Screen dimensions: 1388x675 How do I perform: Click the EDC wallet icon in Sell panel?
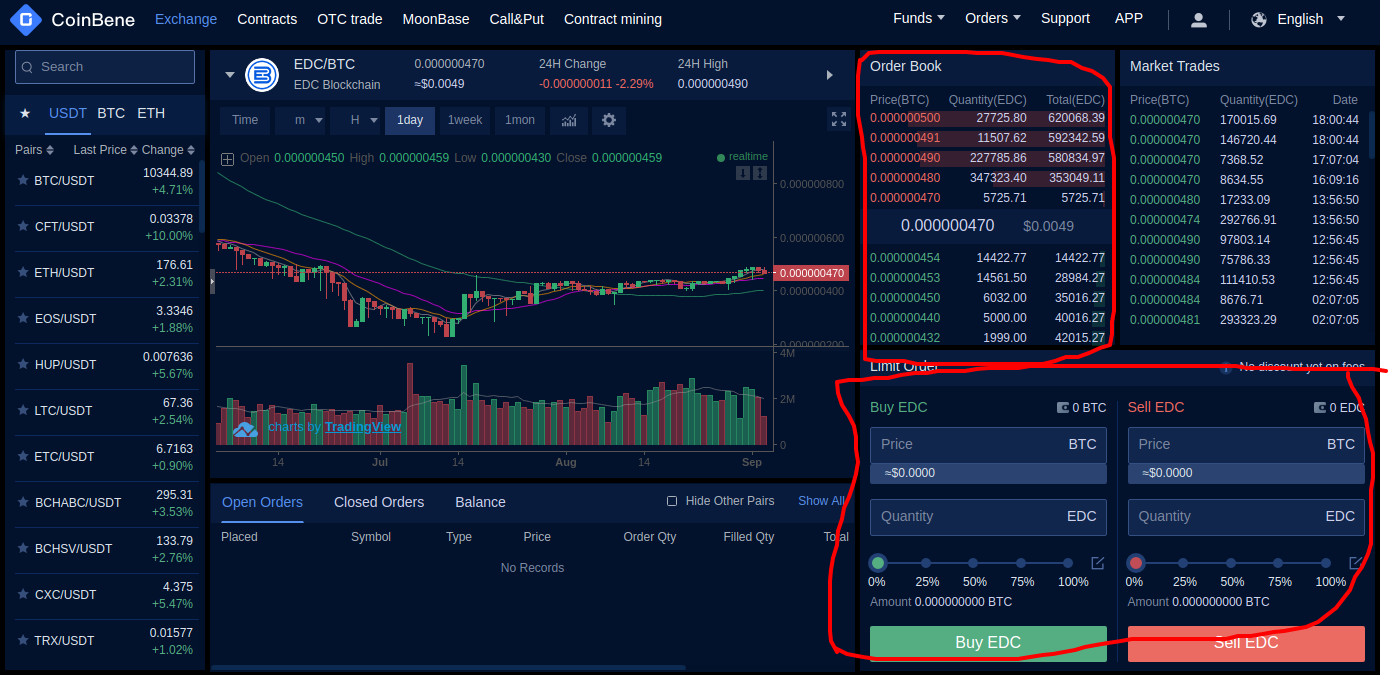pos(1321,408)
